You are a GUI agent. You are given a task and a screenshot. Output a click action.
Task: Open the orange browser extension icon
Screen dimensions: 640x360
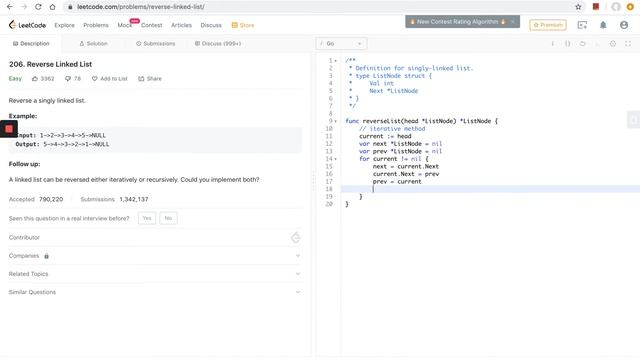tap(630, 7)
